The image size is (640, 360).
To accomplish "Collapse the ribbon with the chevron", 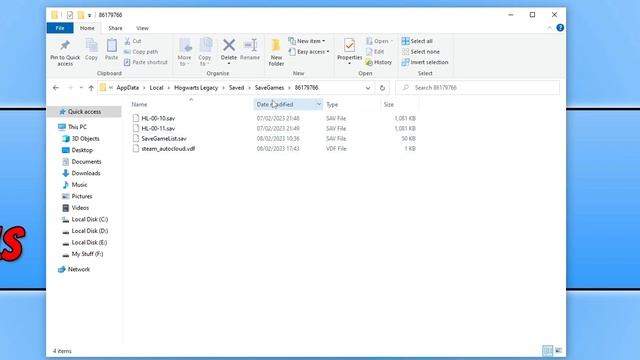I will (549, 28).
